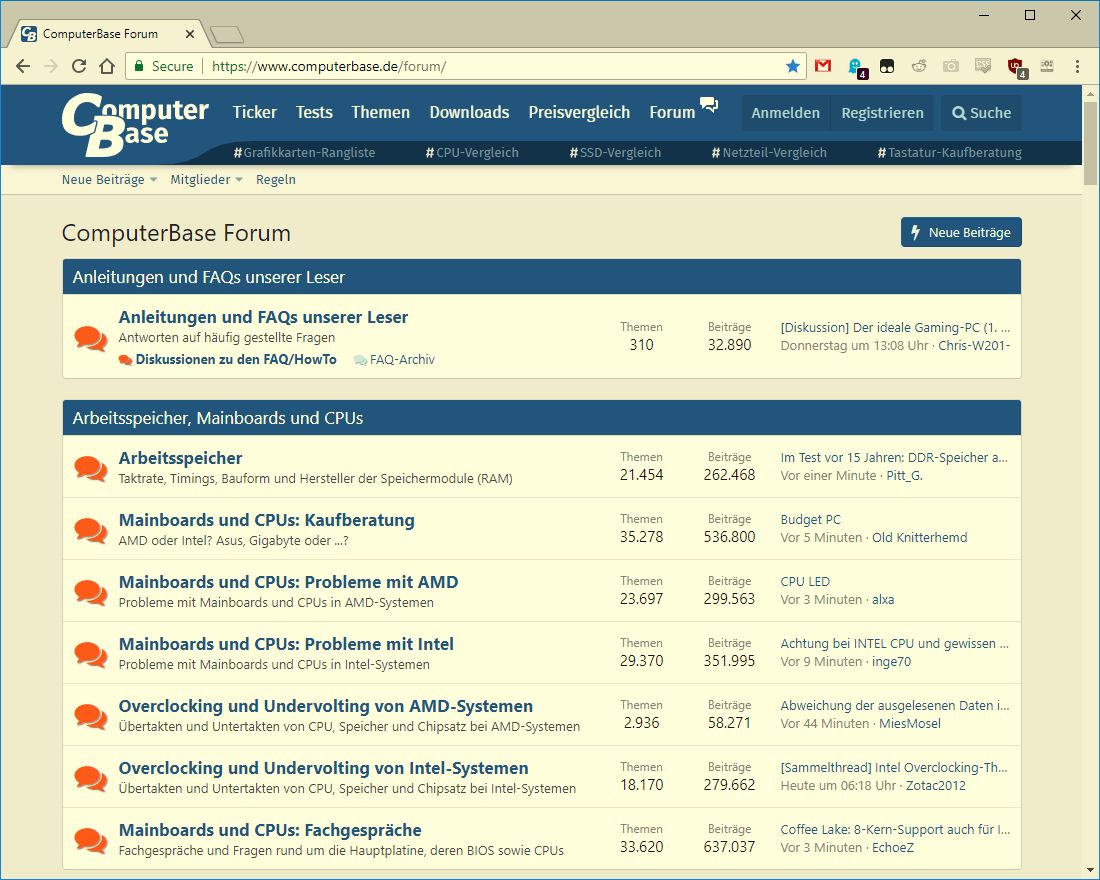The width and height of the screenshot is (1100, 880).
Task: Click the Reddit extension icon
Action: [918, 66]
